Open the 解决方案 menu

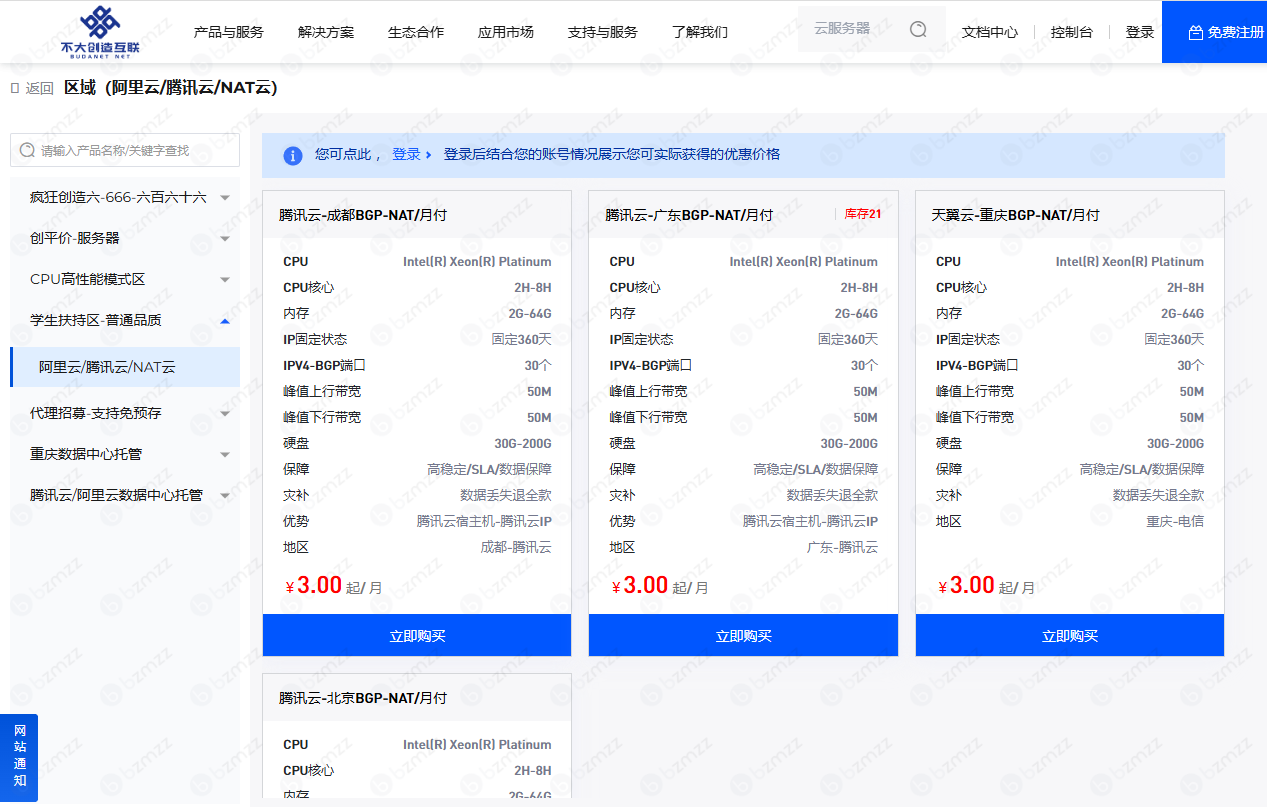[326, 32]
